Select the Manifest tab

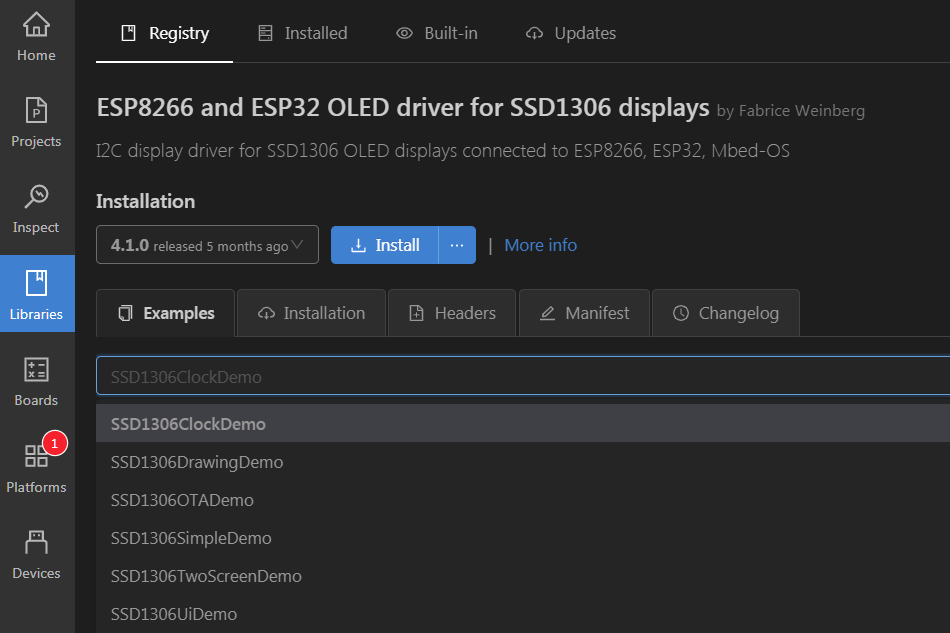point(585,313)
